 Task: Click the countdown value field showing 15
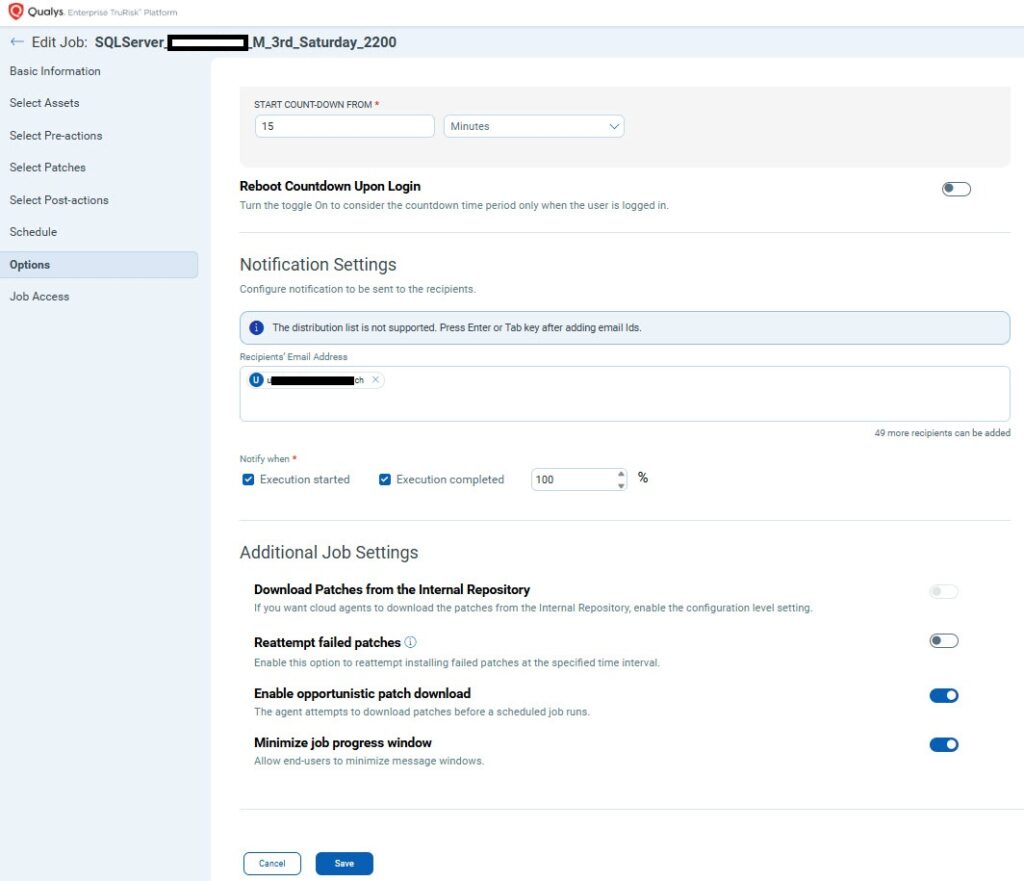344,127
